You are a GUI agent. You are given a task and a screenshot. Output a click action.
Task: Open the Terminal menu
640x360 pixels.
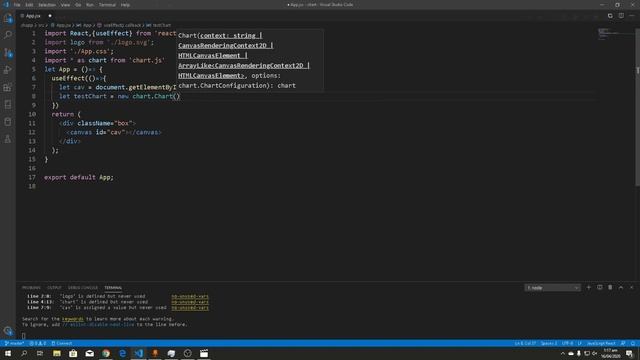coord(107,5)
